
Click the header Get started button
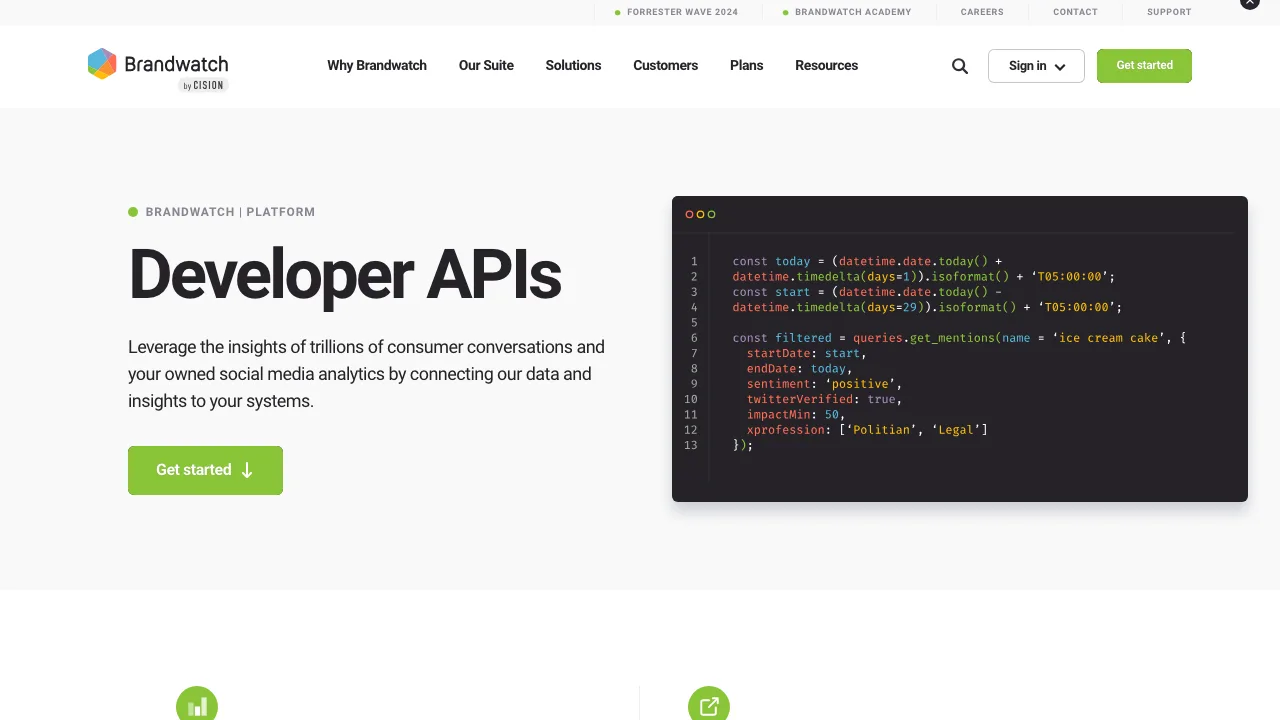pyautogui.click(x=1144, y=66)
